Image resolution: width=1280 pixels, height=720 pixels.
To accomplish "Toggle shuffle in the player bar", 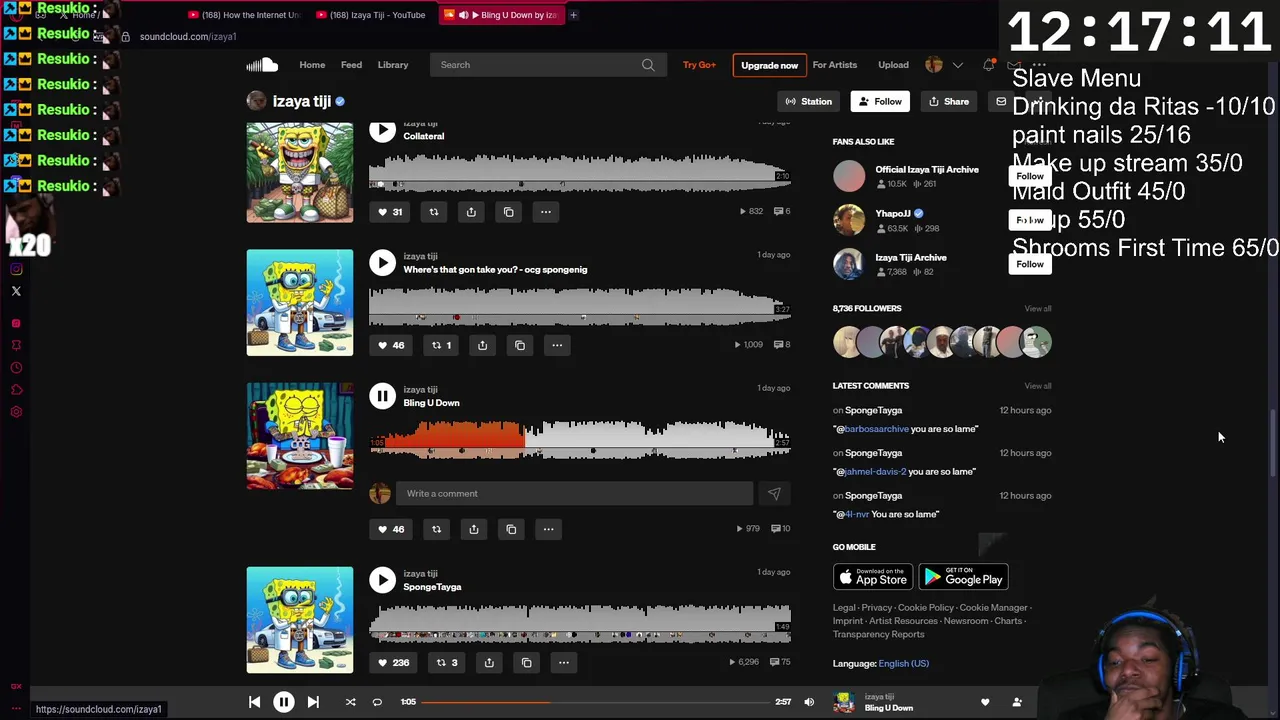I will pos(350,702).
